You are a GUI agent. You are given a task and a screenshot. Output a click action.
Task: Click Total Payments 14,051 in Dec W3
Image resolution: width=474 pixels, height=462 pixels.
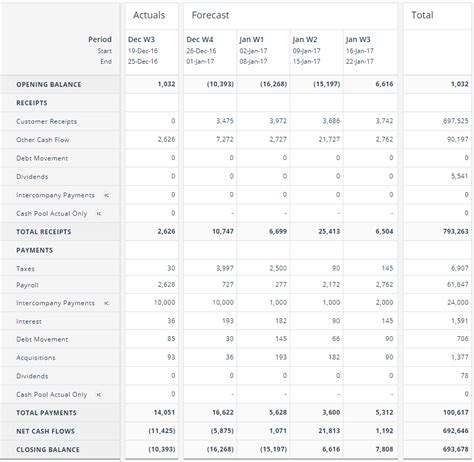click(x=164, y=413)
